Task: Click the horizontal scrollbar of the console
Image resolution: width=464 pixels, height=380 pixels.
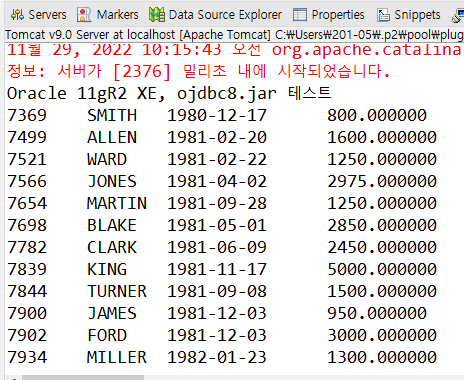Action: 83,378
